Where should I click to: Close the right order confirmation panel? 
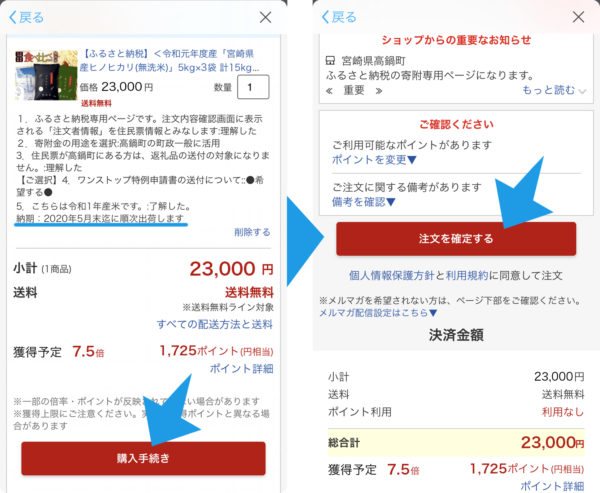[578, 17]
